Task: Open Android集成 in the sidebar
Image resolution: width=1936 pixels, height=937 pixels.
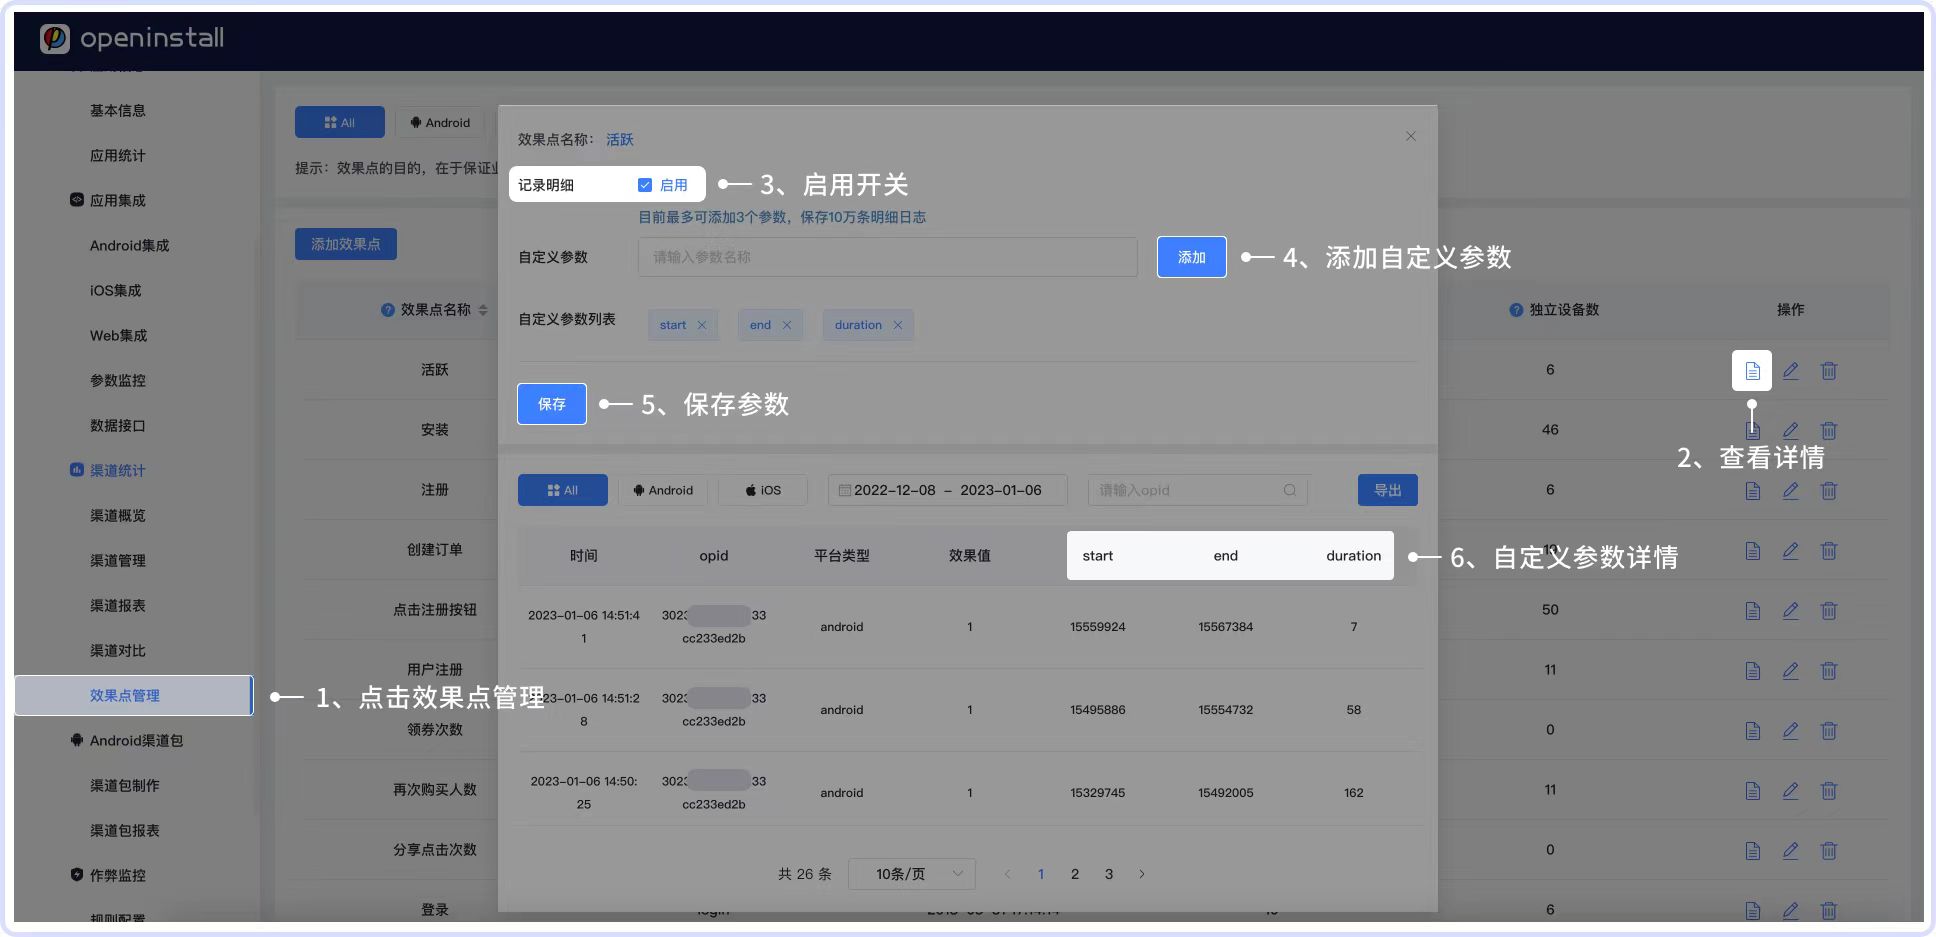Action: click(130, 245)
